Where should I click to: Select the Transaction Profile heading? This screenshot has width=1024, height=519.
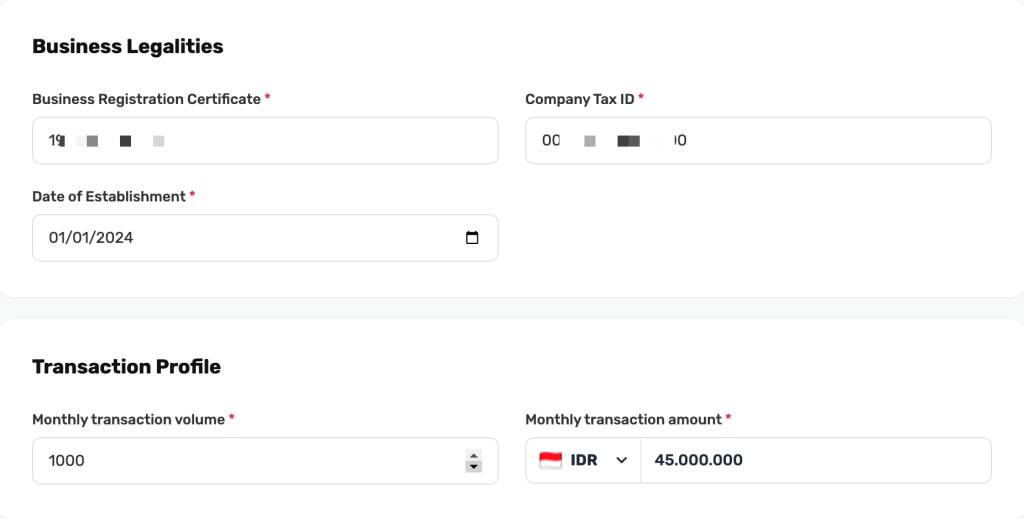point(127,366)
